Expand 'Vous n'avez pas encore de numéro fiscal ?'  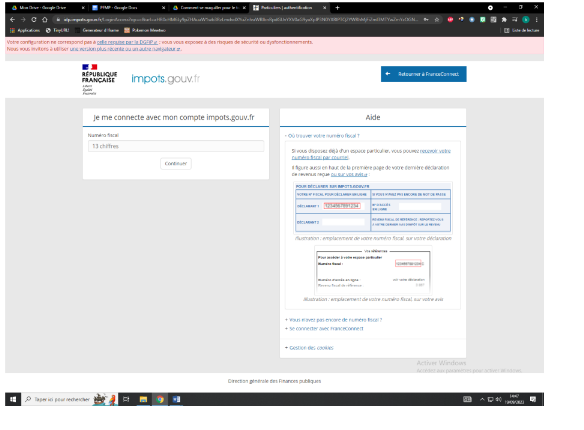click(333, 320)
